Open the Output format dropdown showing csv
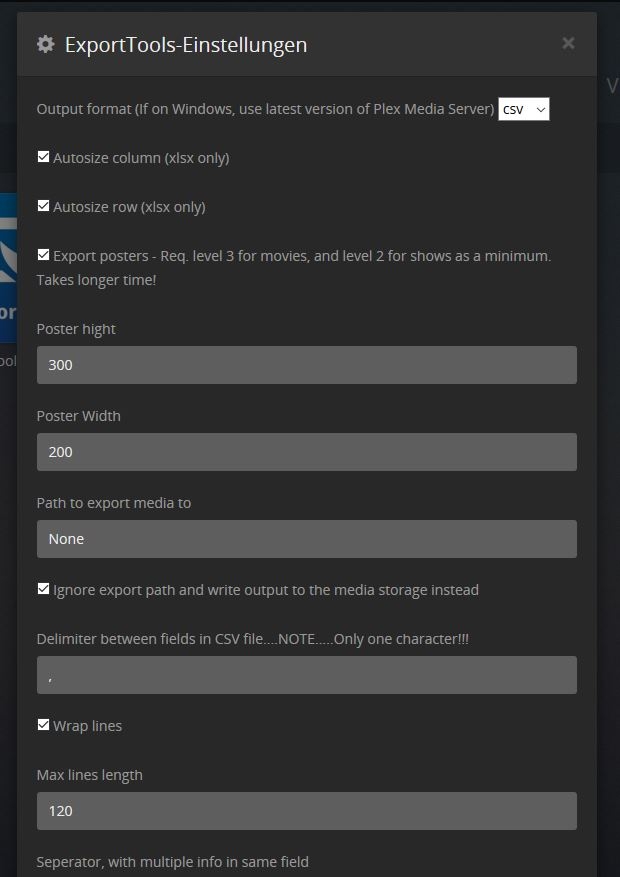 pos(524,109)
